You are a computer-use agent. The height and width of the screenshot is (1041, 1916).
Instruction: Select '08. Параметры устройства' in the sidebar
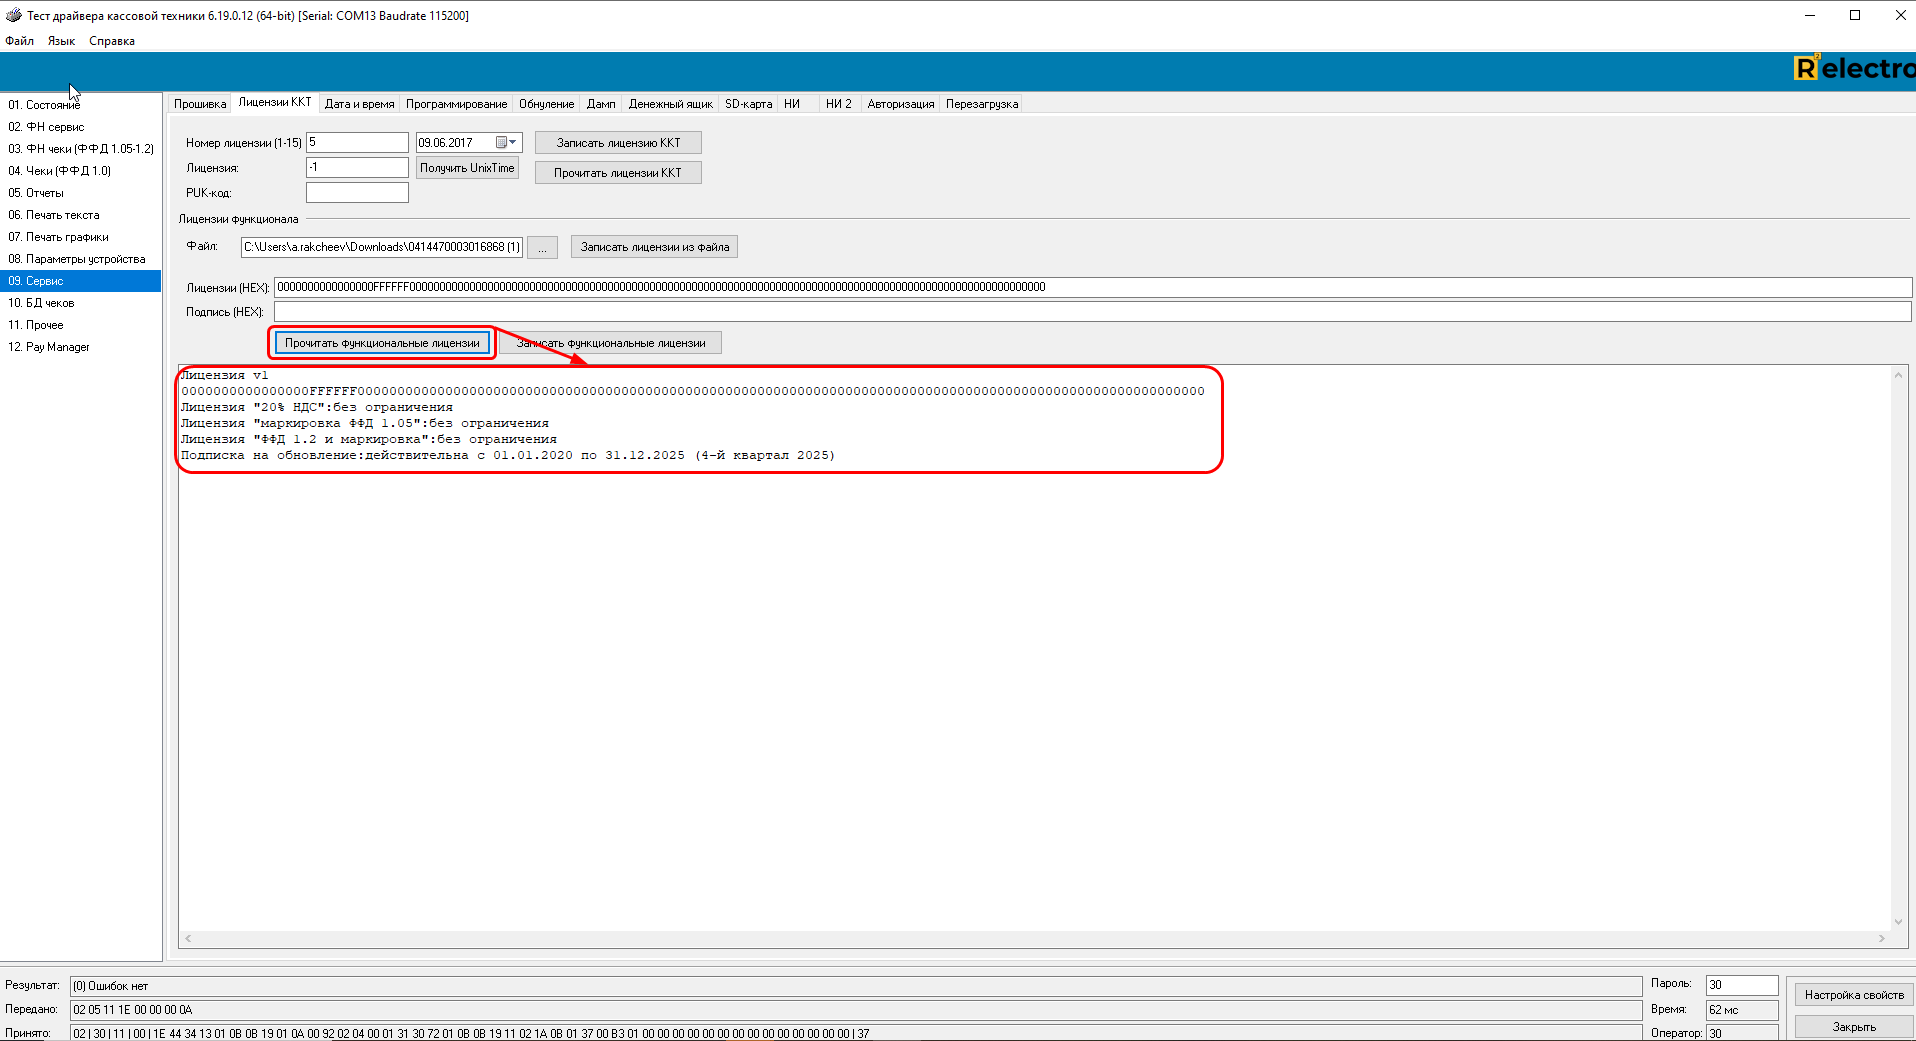(77, 259)
